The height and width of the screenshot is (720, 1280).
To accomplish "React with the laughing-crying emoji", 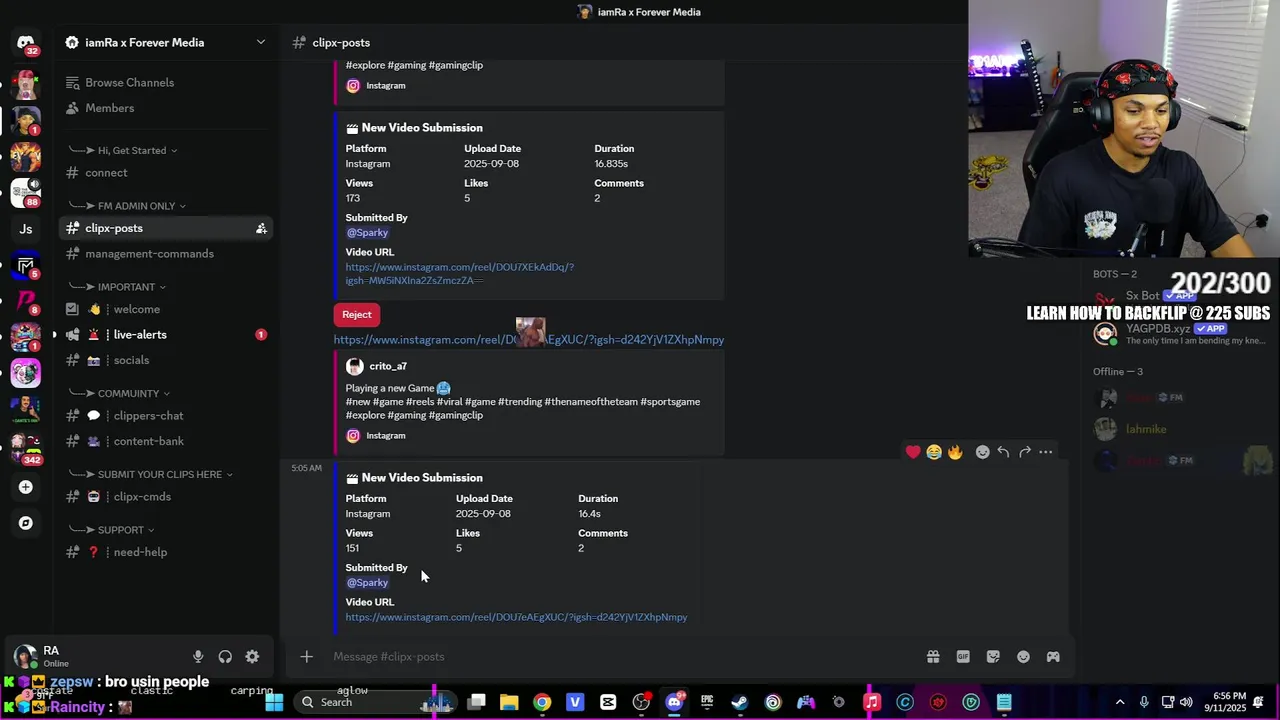I will (x=934, y=452).
